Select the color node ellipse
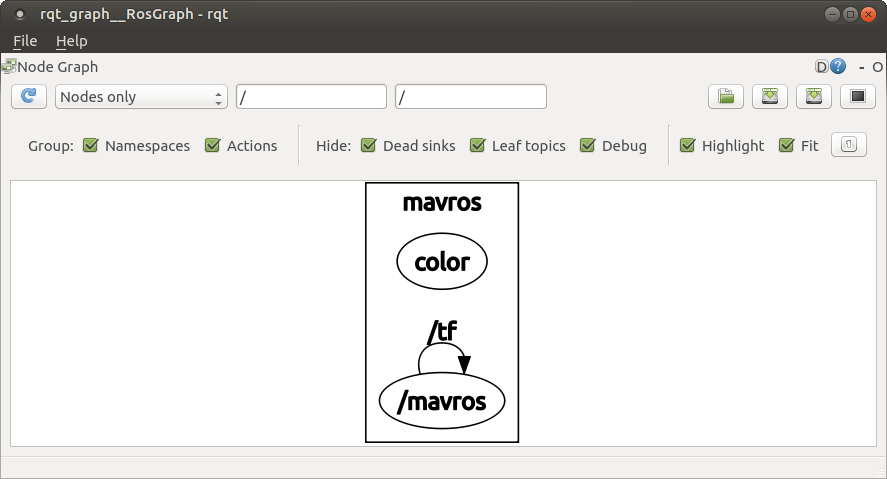Screen dimensions: 887x479 (x=442, y=263)
